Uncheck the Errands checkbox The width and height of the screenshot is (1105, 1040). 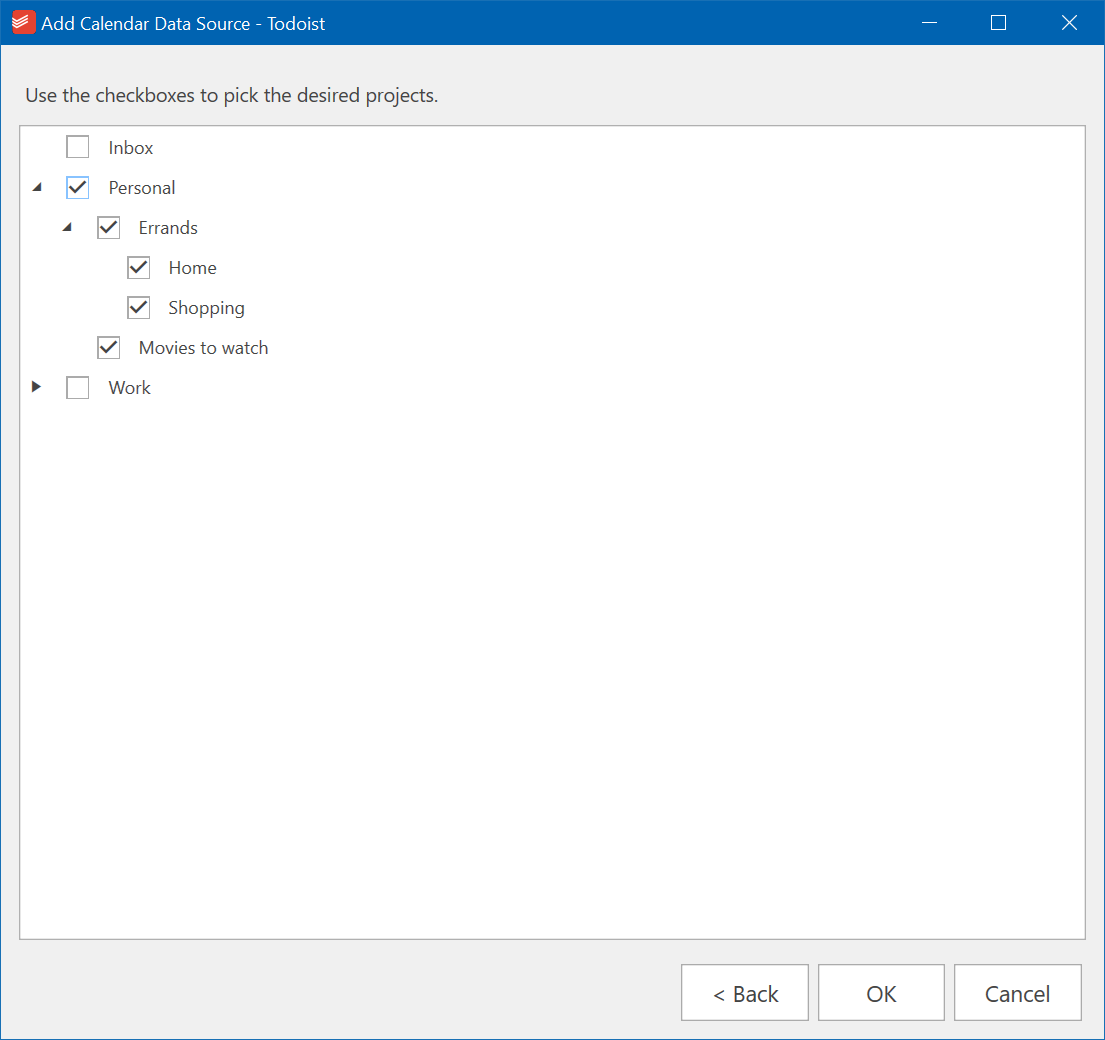tap(109, 228)
